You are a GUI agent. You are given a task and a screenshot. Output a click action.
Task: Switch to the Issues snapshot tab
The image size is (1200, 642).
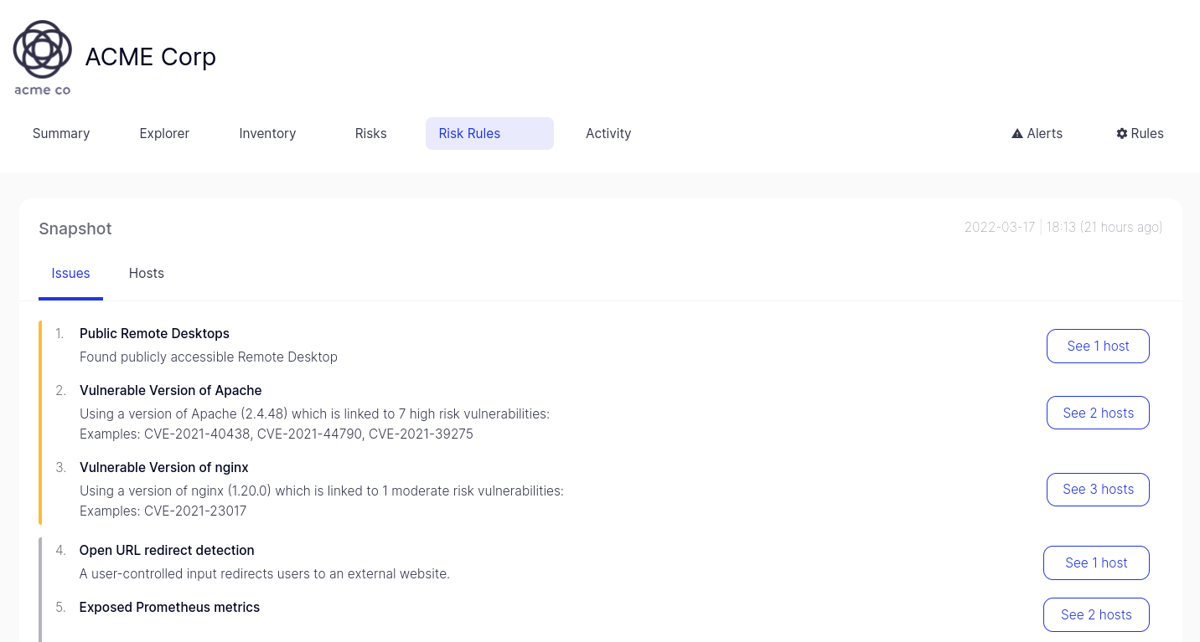pos(71,273)
